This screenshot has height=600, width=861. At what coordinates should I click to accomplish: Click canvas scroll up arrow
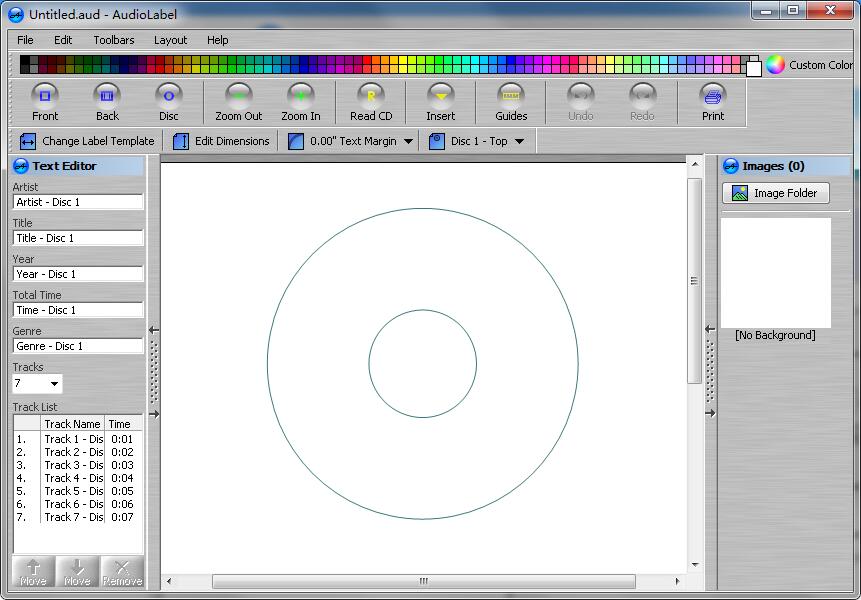[x=695, y=164]
